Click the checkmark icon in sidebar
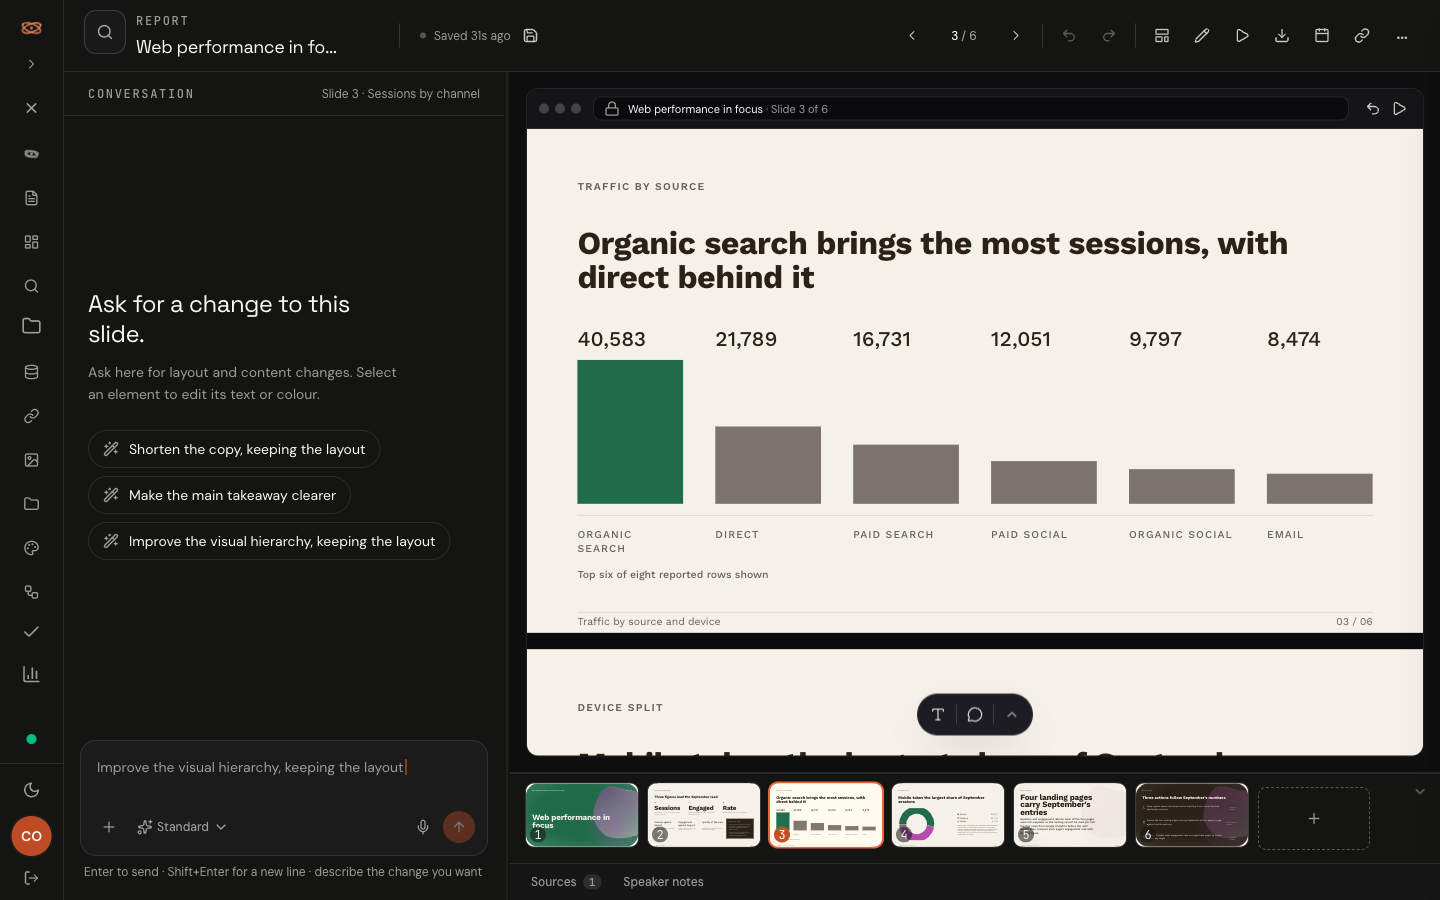 click(31, 632)
